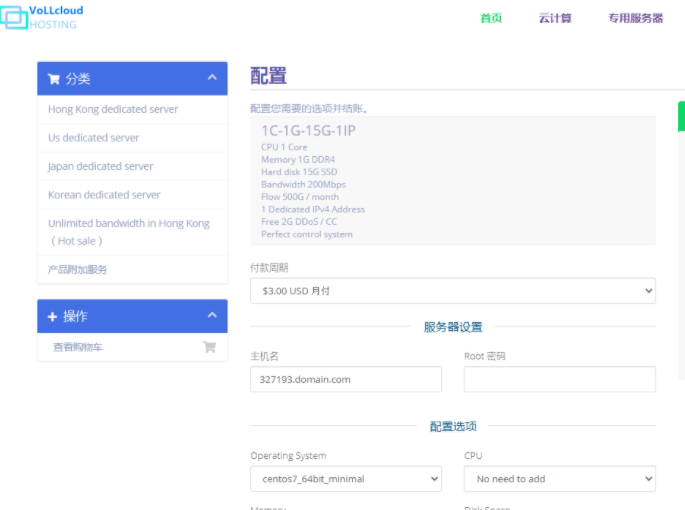Screen dimensions: 685x510
Task: Click the Free 2G DDoS / CC line
Action: pos(299,222)
